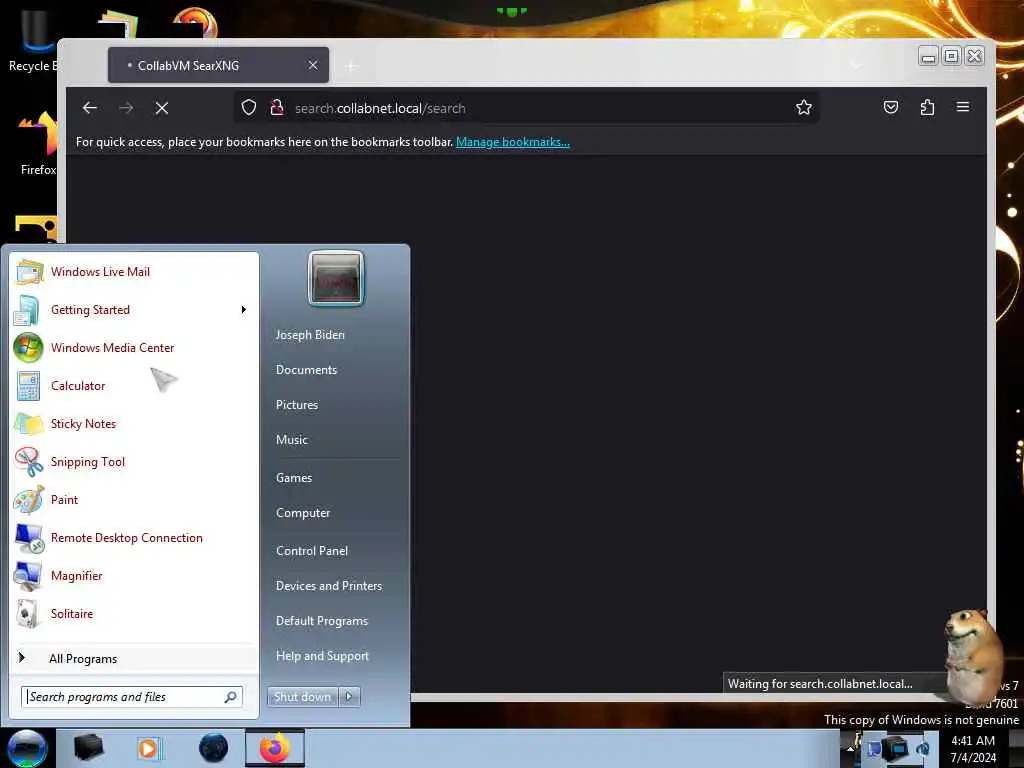Click the magnifying glass search icon
The image size is (1024, 768).
click(x=231, y=697)
